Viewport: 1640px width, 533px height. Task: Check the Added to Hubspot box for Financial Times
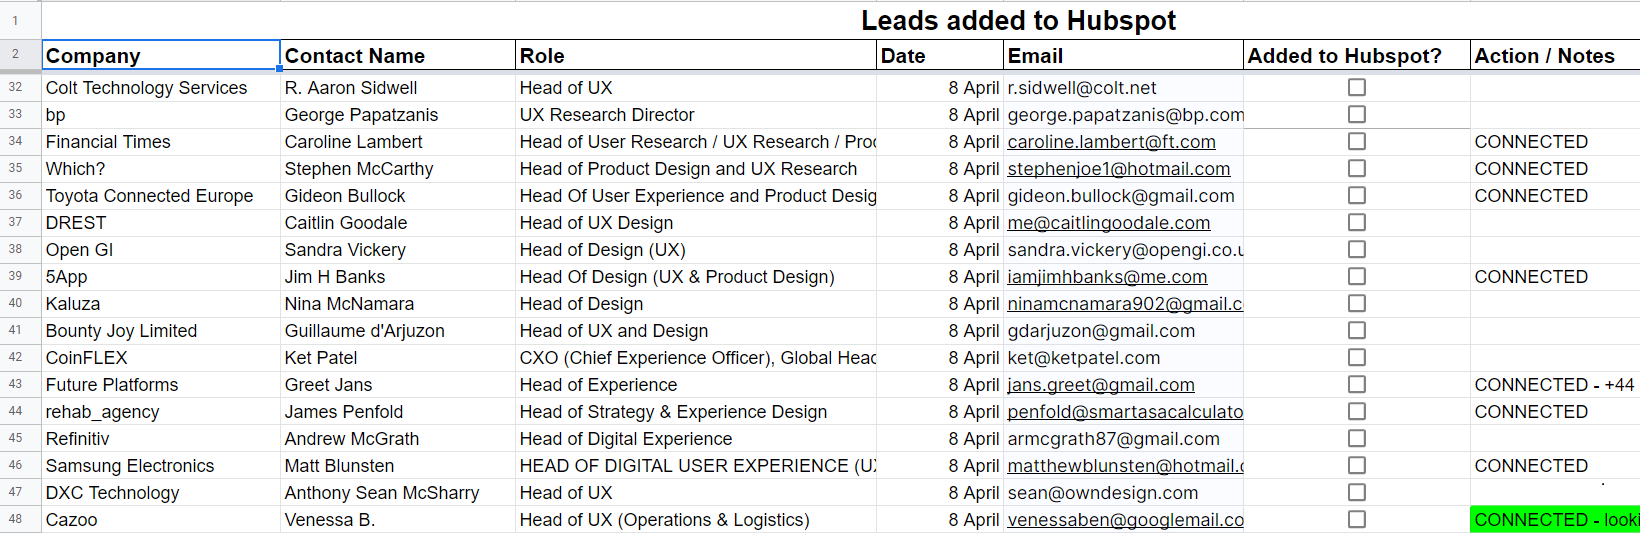tap(1356, 142)
